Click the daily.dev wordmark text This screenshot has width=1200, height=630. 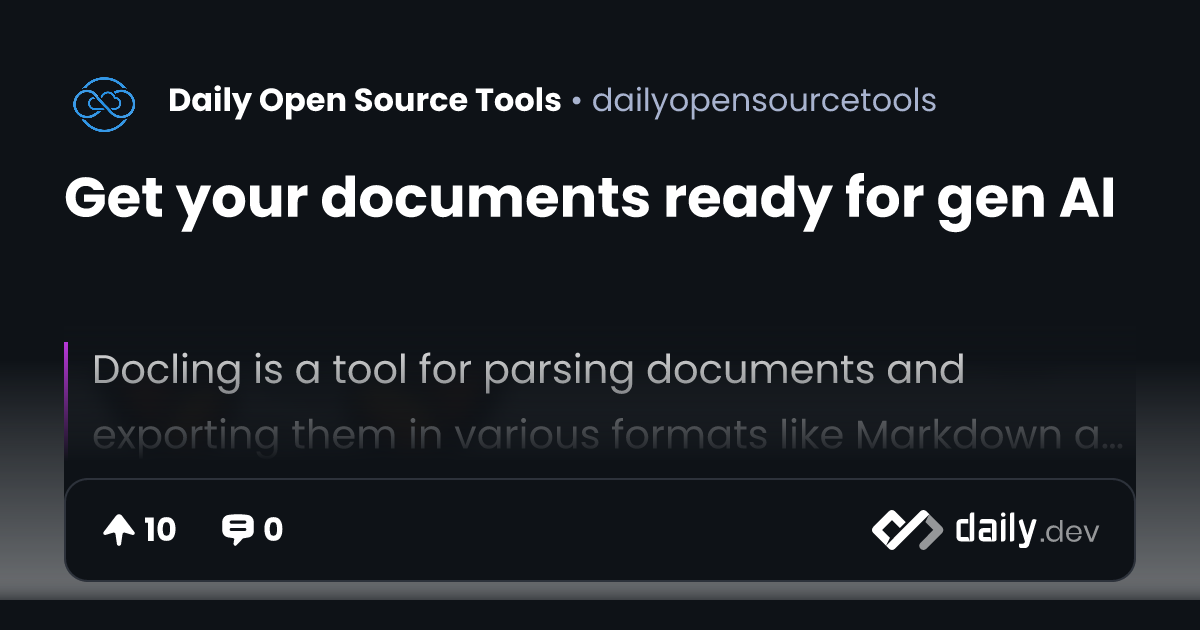(1027, 530)
